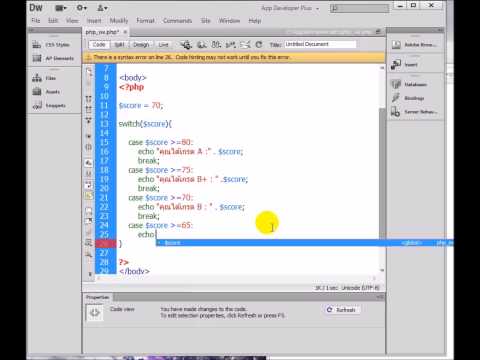Screen dimensions: 480x360
Task: Click the yellow syntax error warning bar
Action: tap(234, 57)
